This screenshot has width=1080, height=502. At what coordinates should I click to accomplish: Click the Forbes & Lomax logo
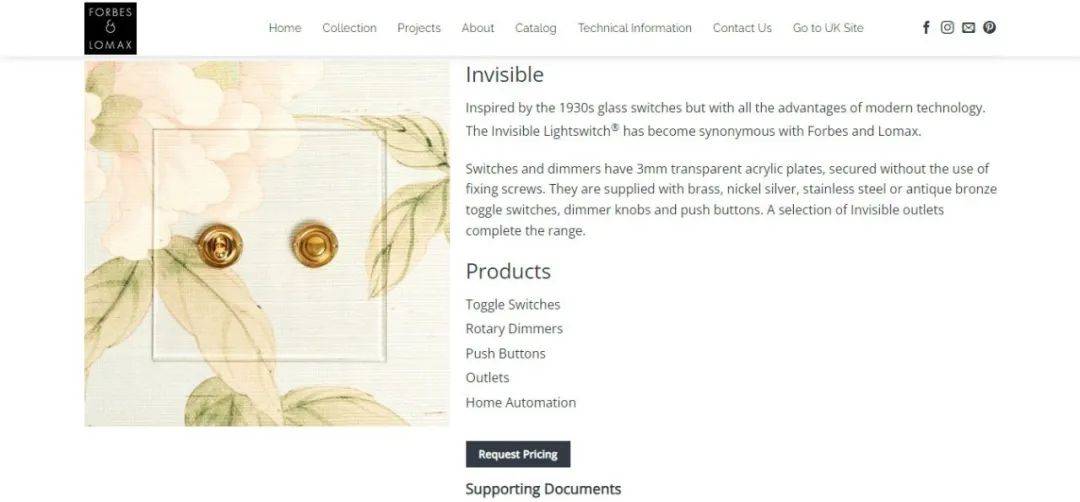click(x=110, y=28)
